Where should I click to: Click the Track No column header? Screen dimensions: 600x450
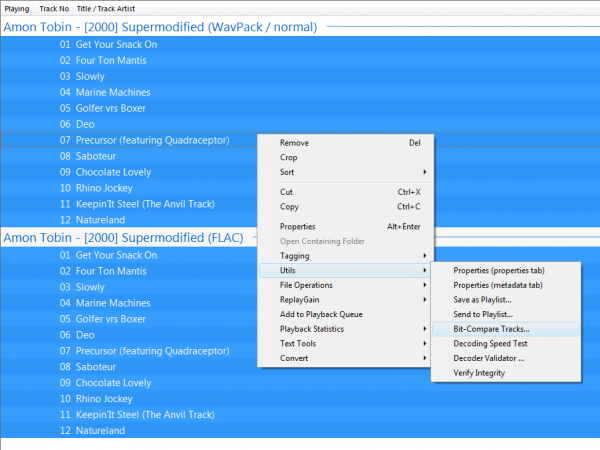click(55, 8)
